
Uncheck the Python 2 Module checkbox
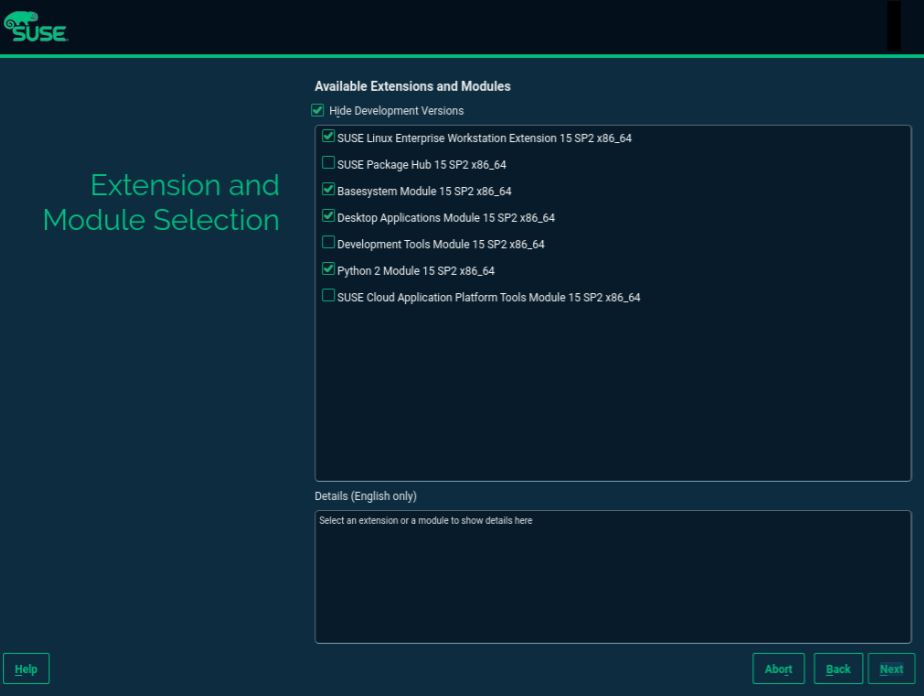coord(329,269)
